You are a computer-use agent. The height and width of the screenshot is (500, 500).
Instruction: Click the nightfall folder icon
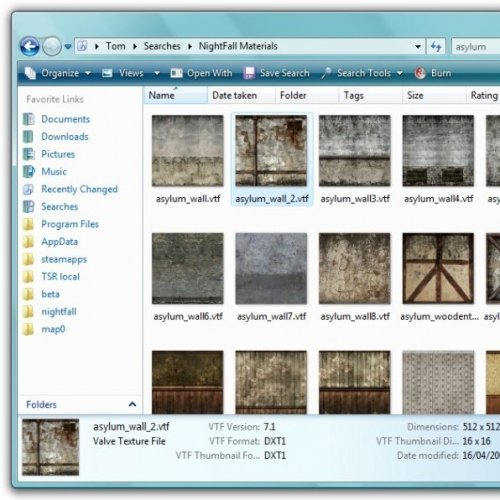(x=29, y=311)
